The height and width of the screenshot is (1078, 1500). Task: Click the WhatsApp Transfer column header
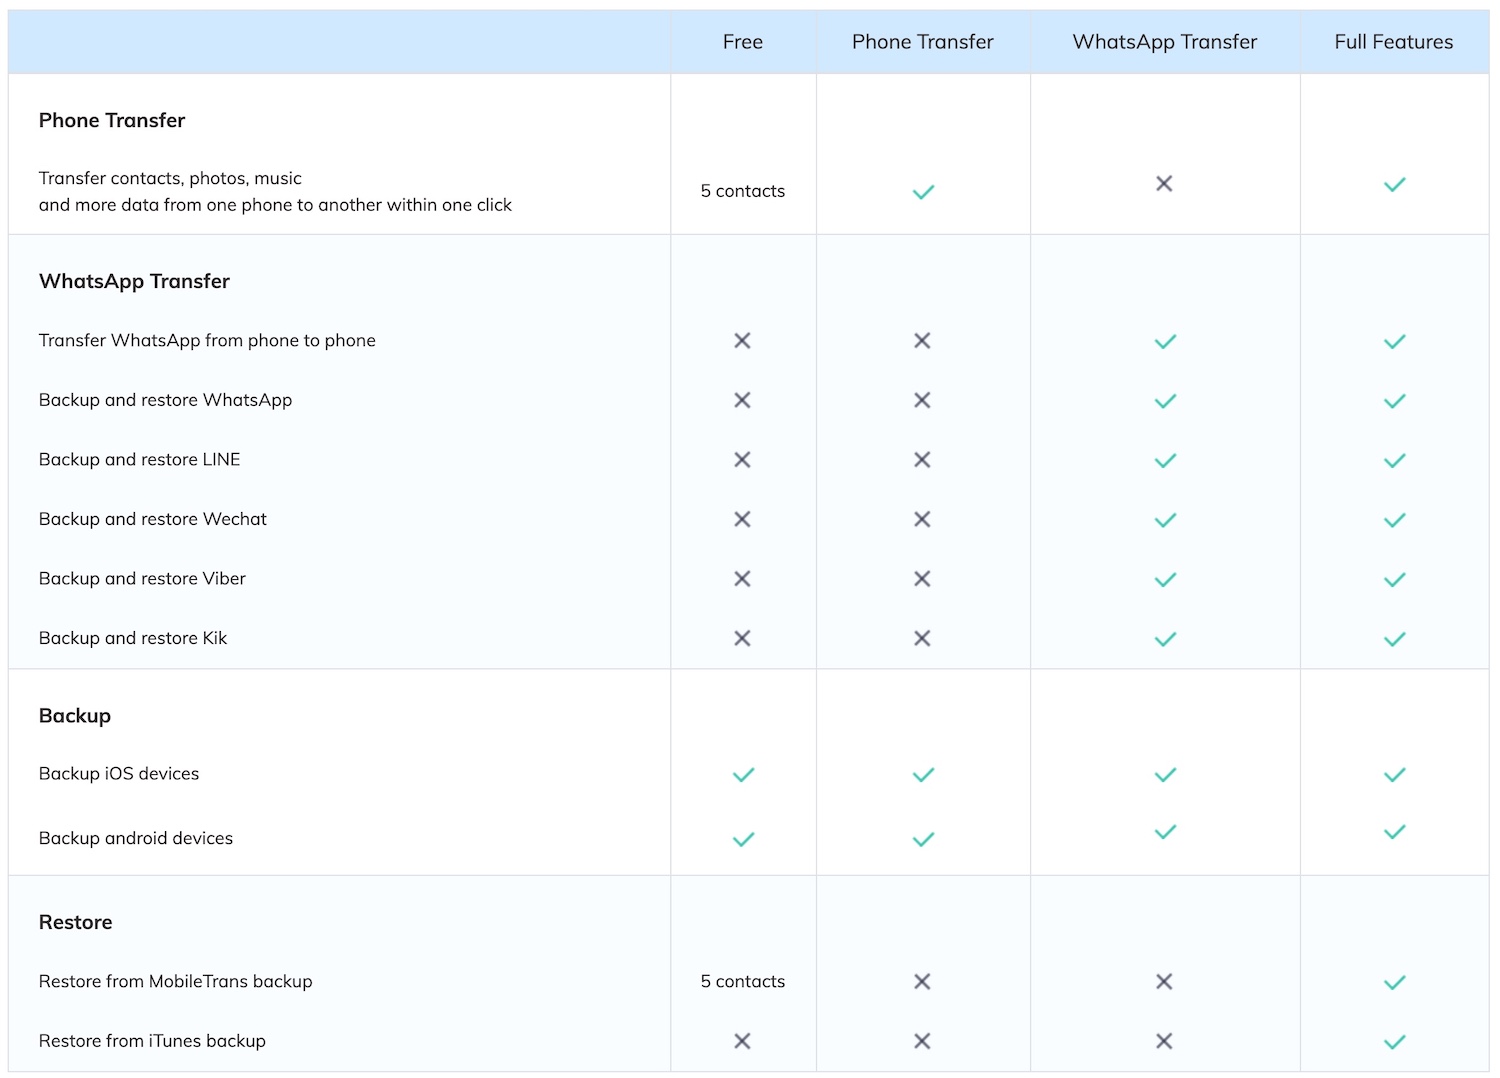1164,42
